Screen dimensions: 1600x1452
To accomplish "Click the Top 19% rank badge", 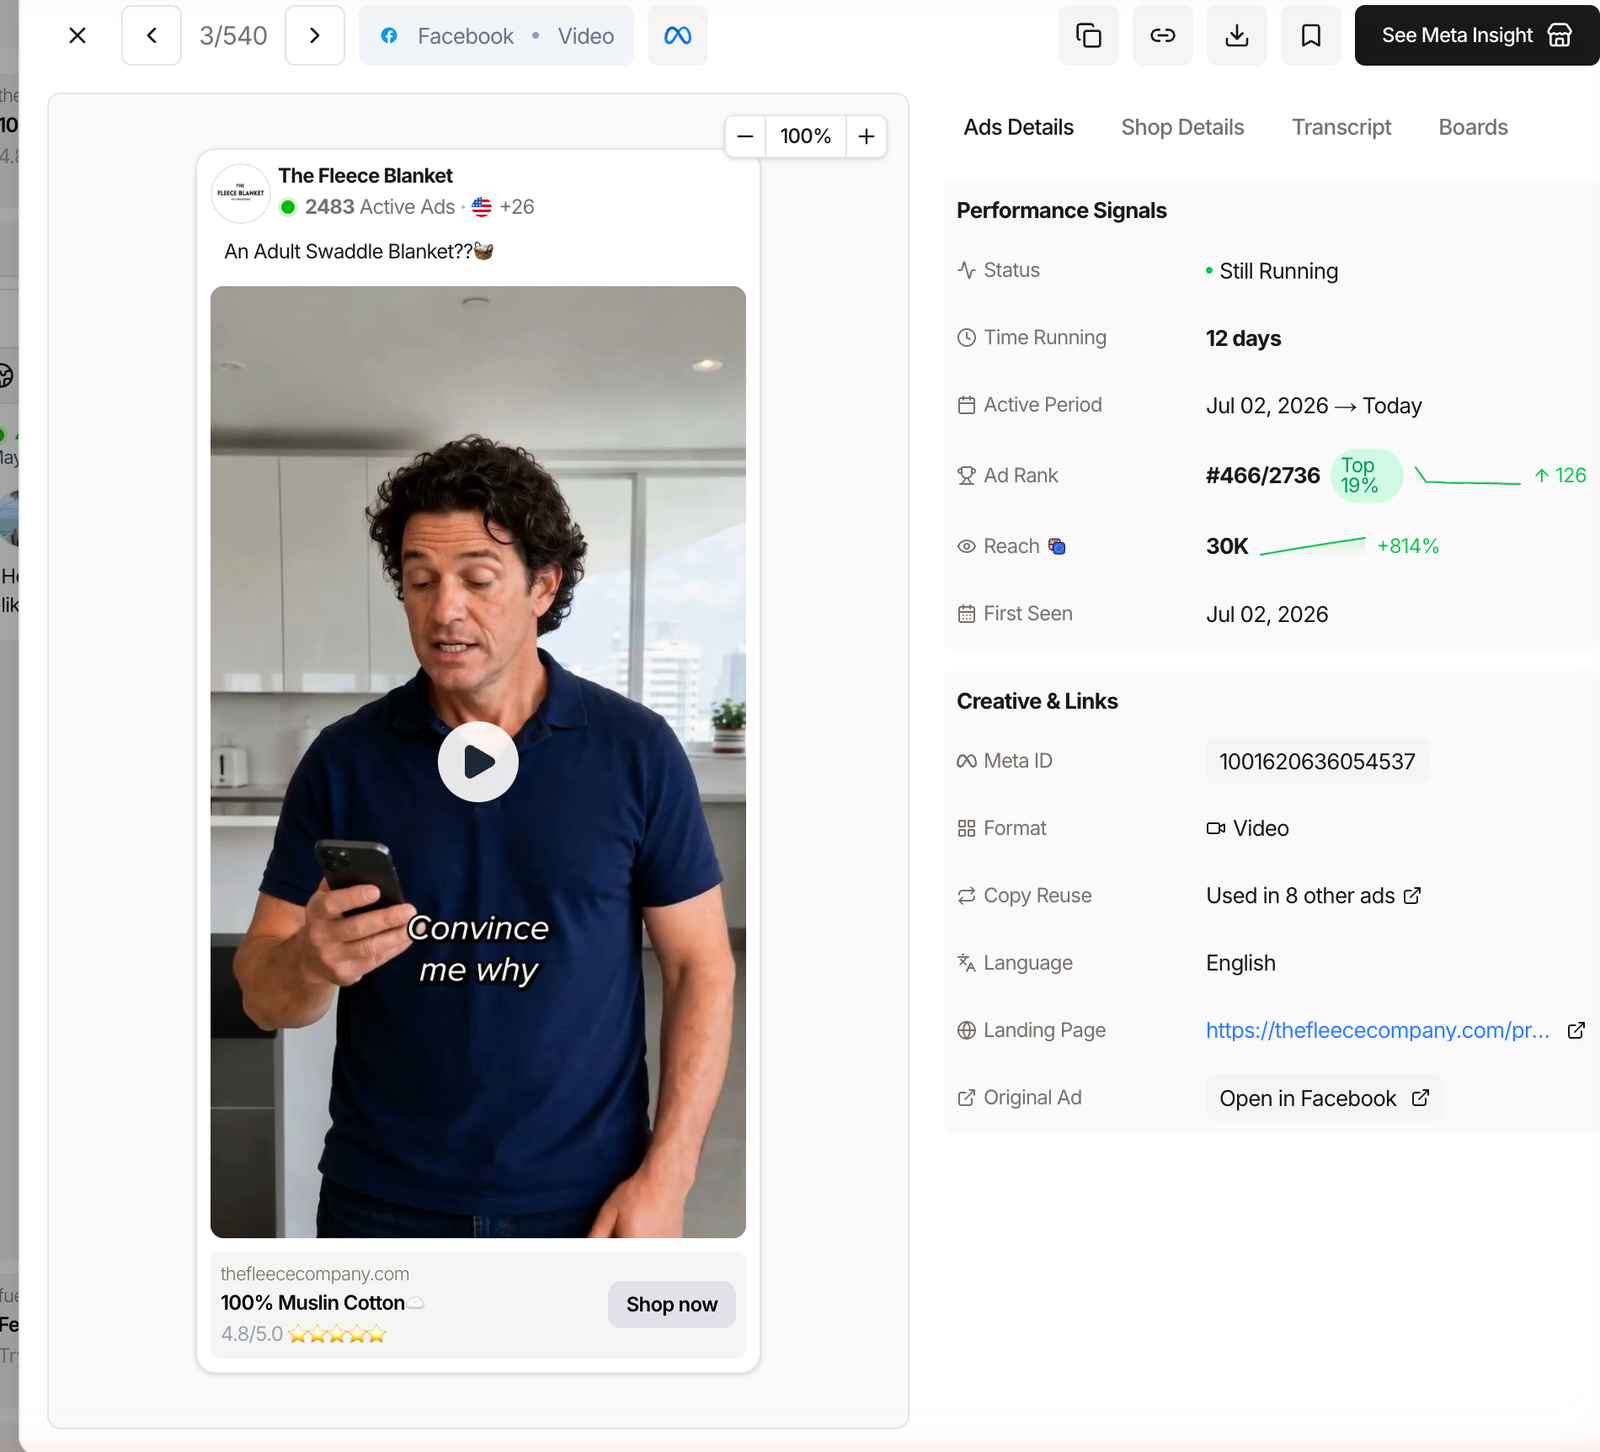I will coord(1366,476).
